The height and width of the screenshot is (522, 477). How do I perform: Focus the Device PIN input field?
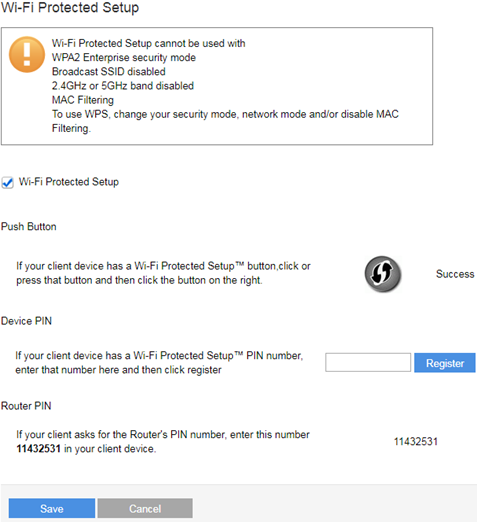pyautogui.click(x=368, y=362)
